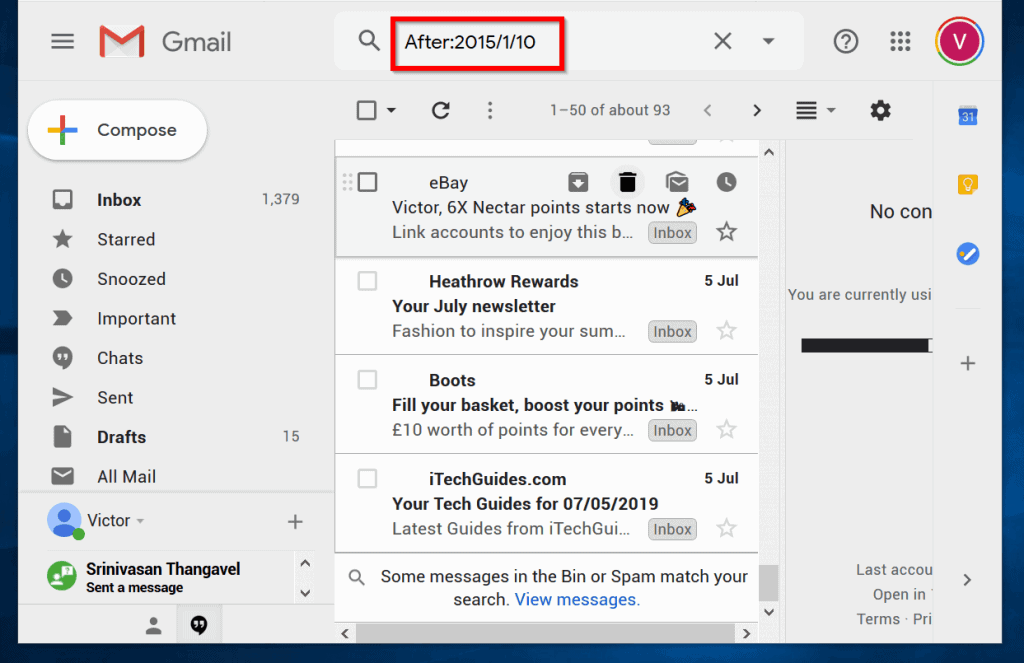
Task: Click Terms link in reading pane
Action: [878, 619]
